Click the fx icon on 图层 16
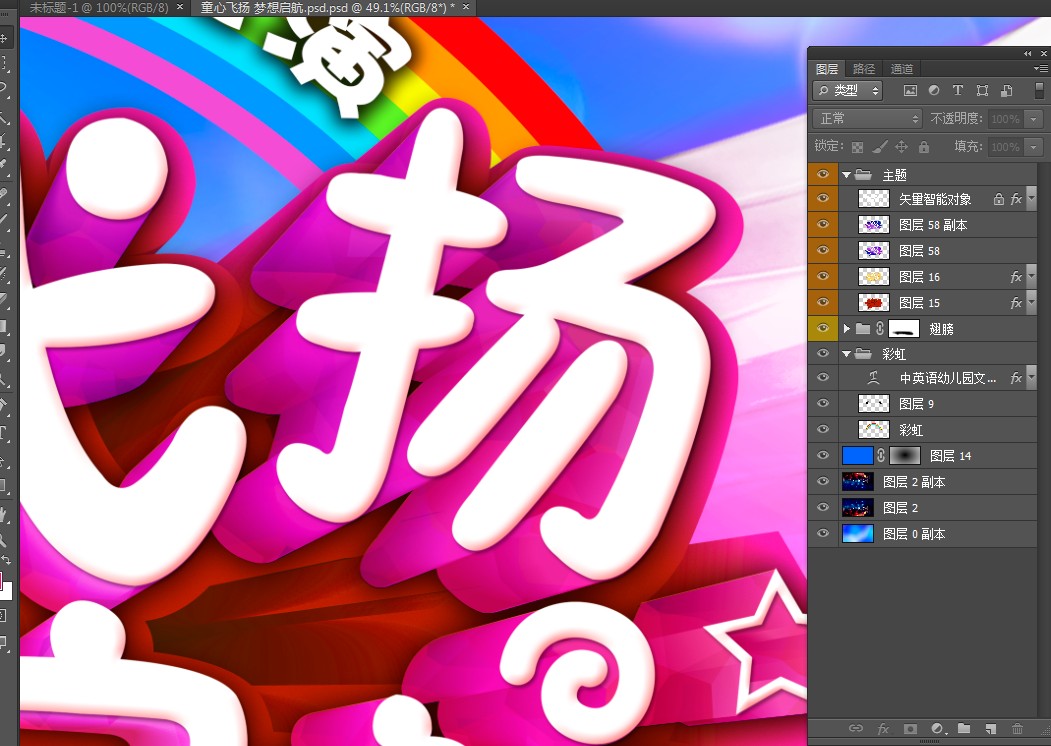 pos(1016,277)
